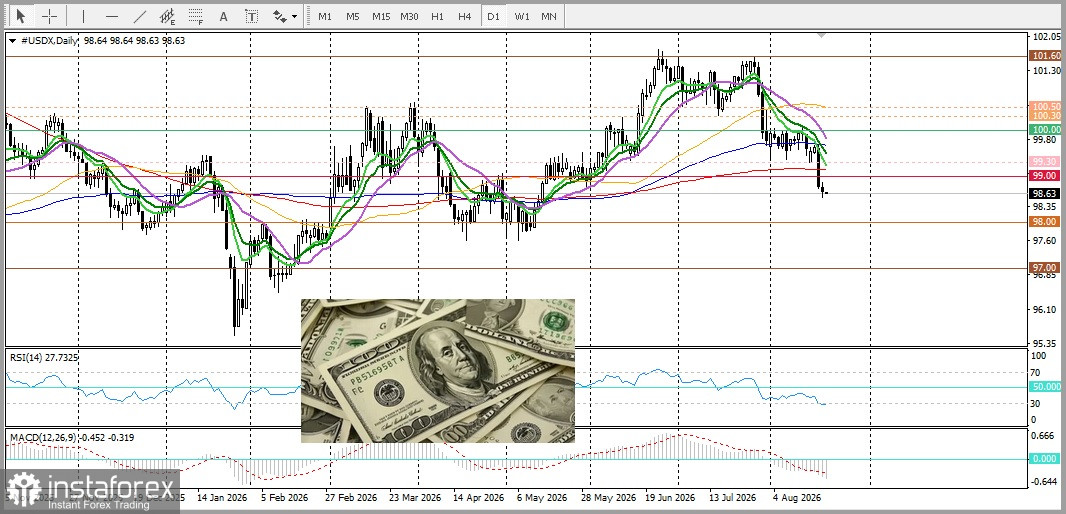The image size is (1066, 514).
Task: Switch to the H1 timeframe
Action: pos(438,16)
